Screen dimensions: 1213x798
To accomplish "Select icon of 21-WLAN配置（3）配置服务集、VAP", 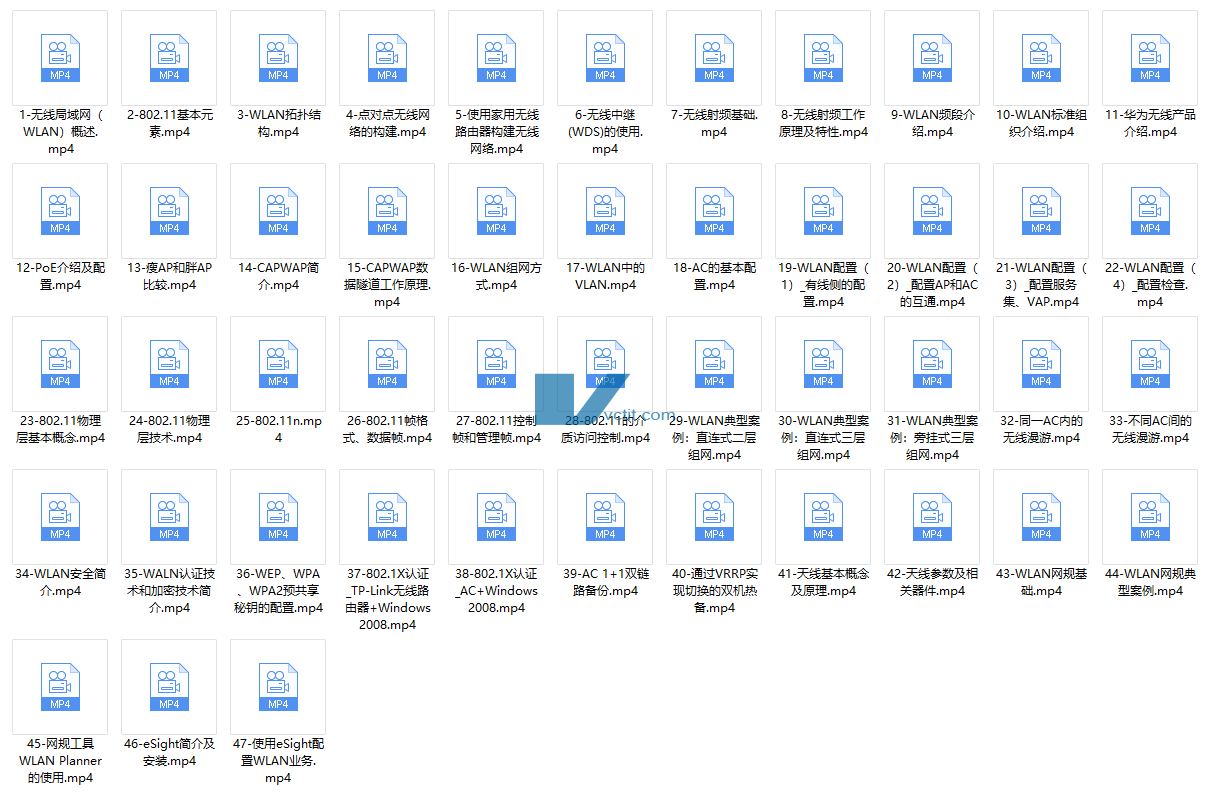I will [1041, 211].
